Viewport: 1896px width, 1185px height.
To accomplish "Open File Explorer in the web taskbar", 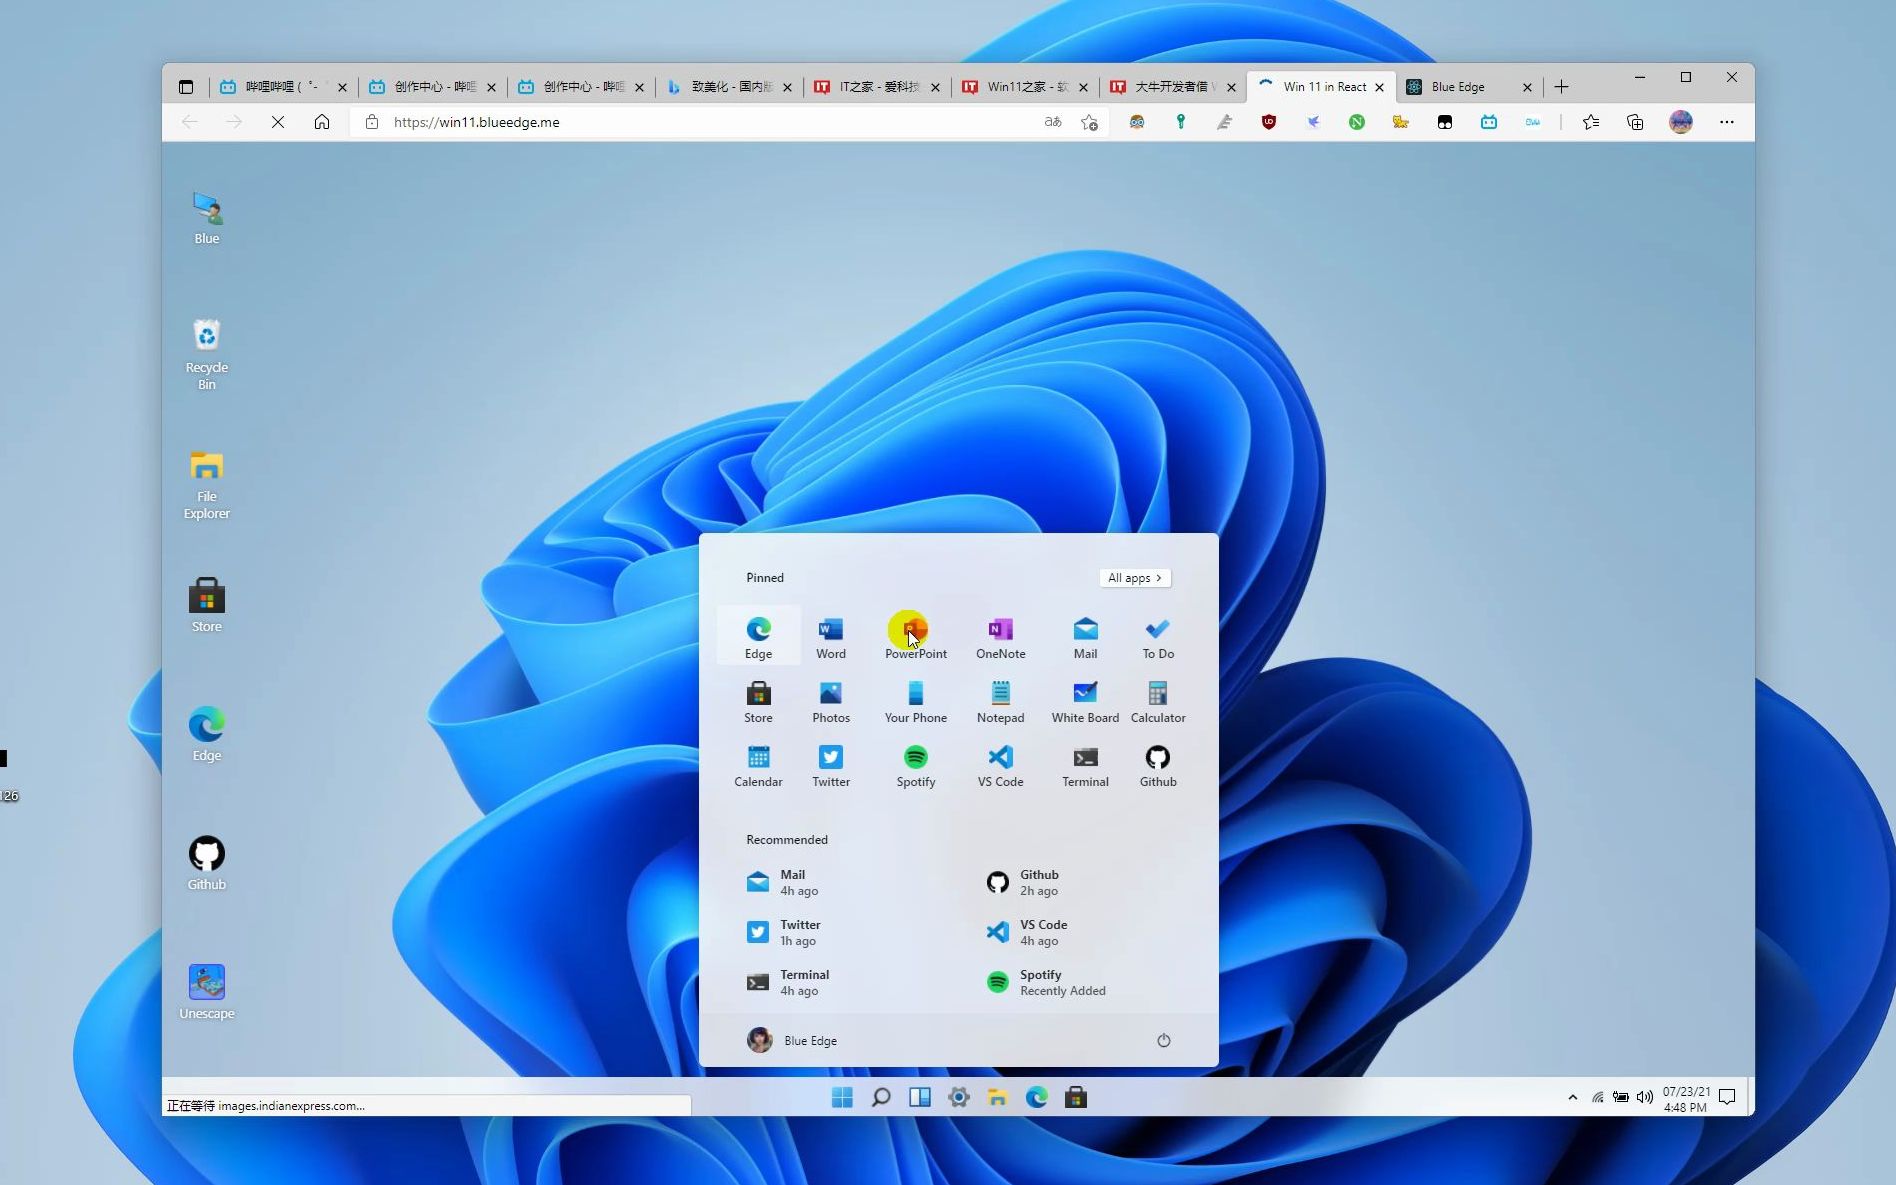I will [x=998, y=1097].
